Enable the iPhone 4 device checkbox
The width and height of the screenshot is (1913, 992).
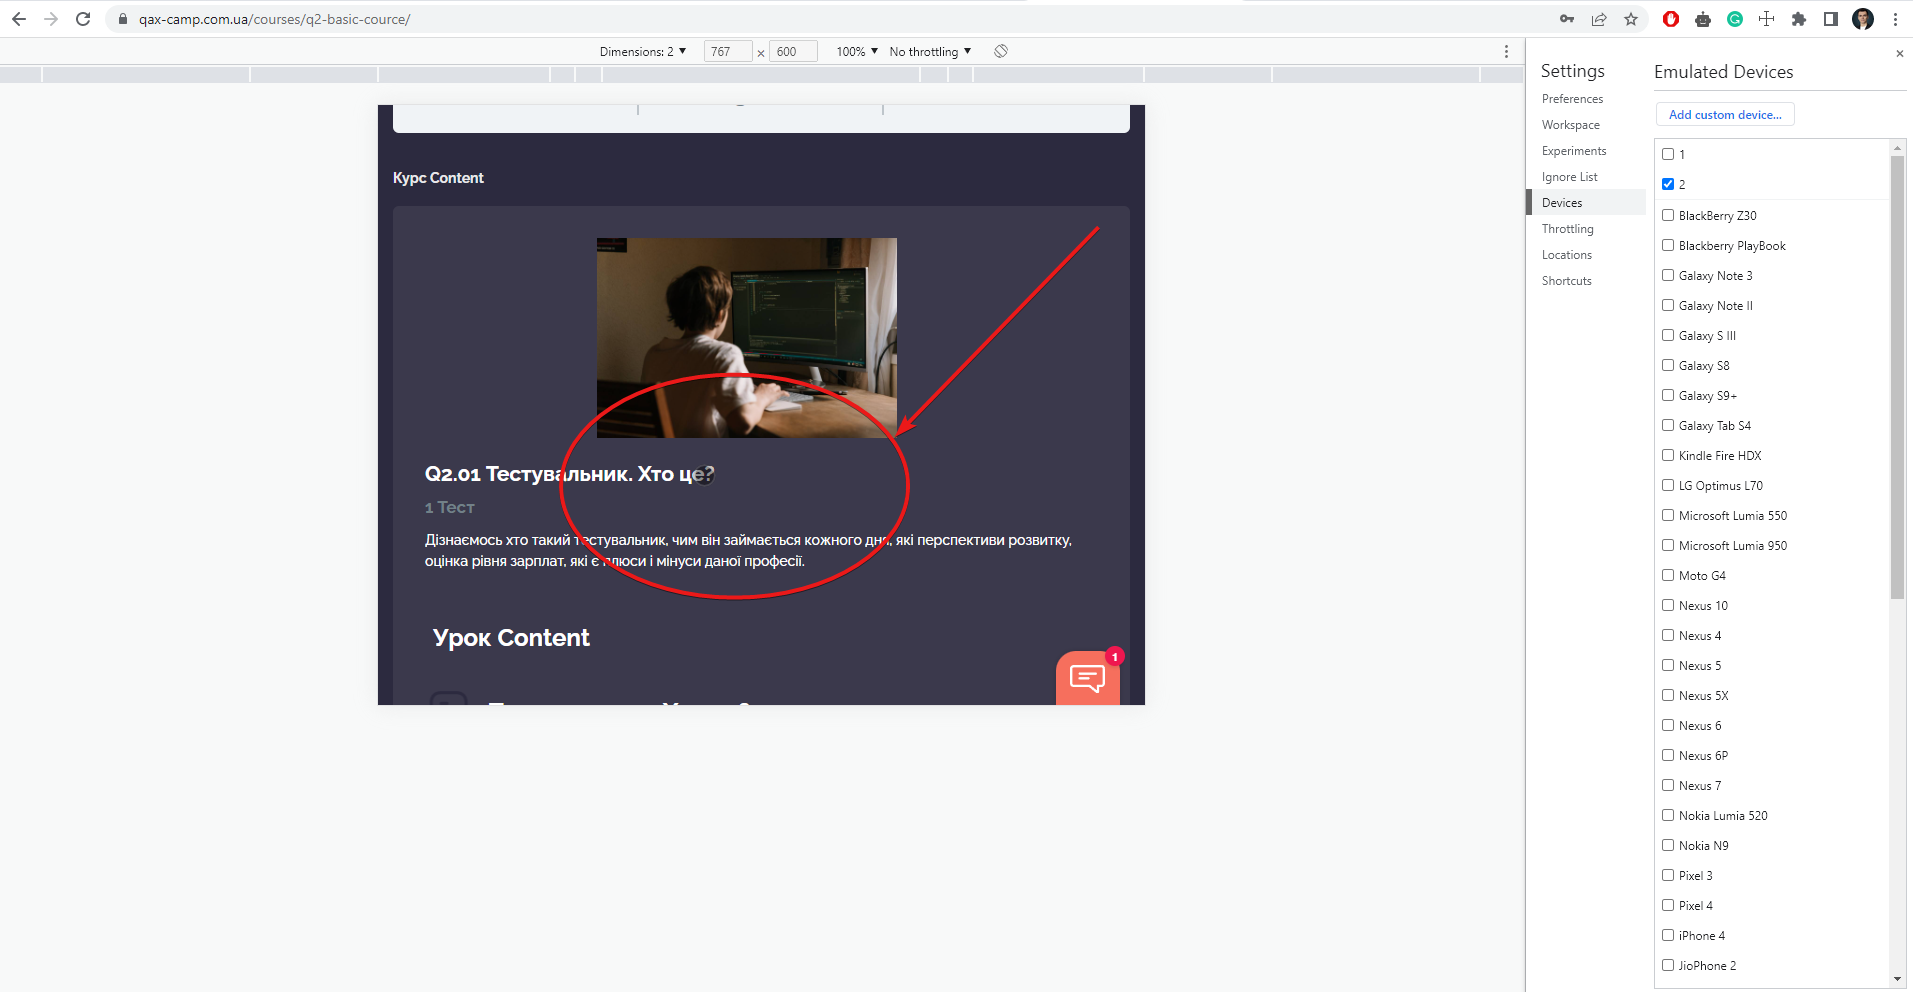1668,935
